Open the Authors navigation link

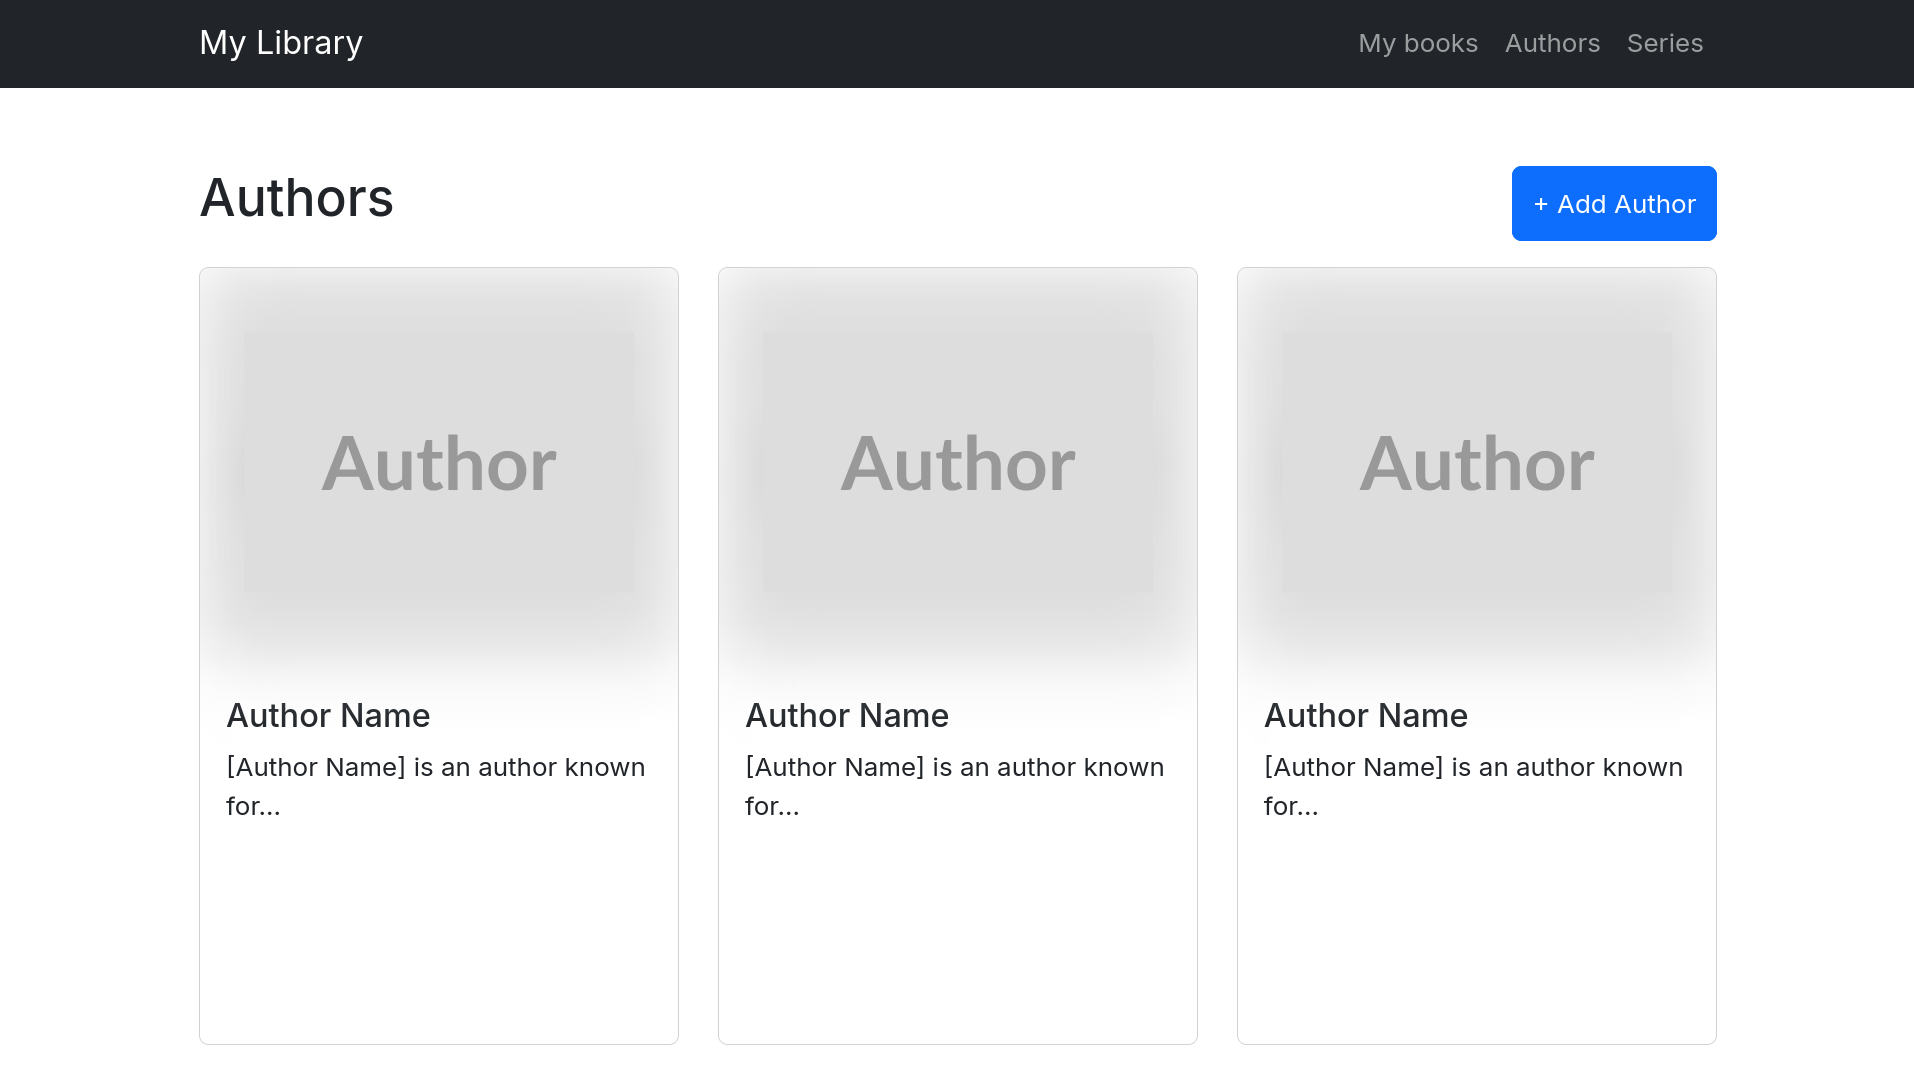[1552, 43]
